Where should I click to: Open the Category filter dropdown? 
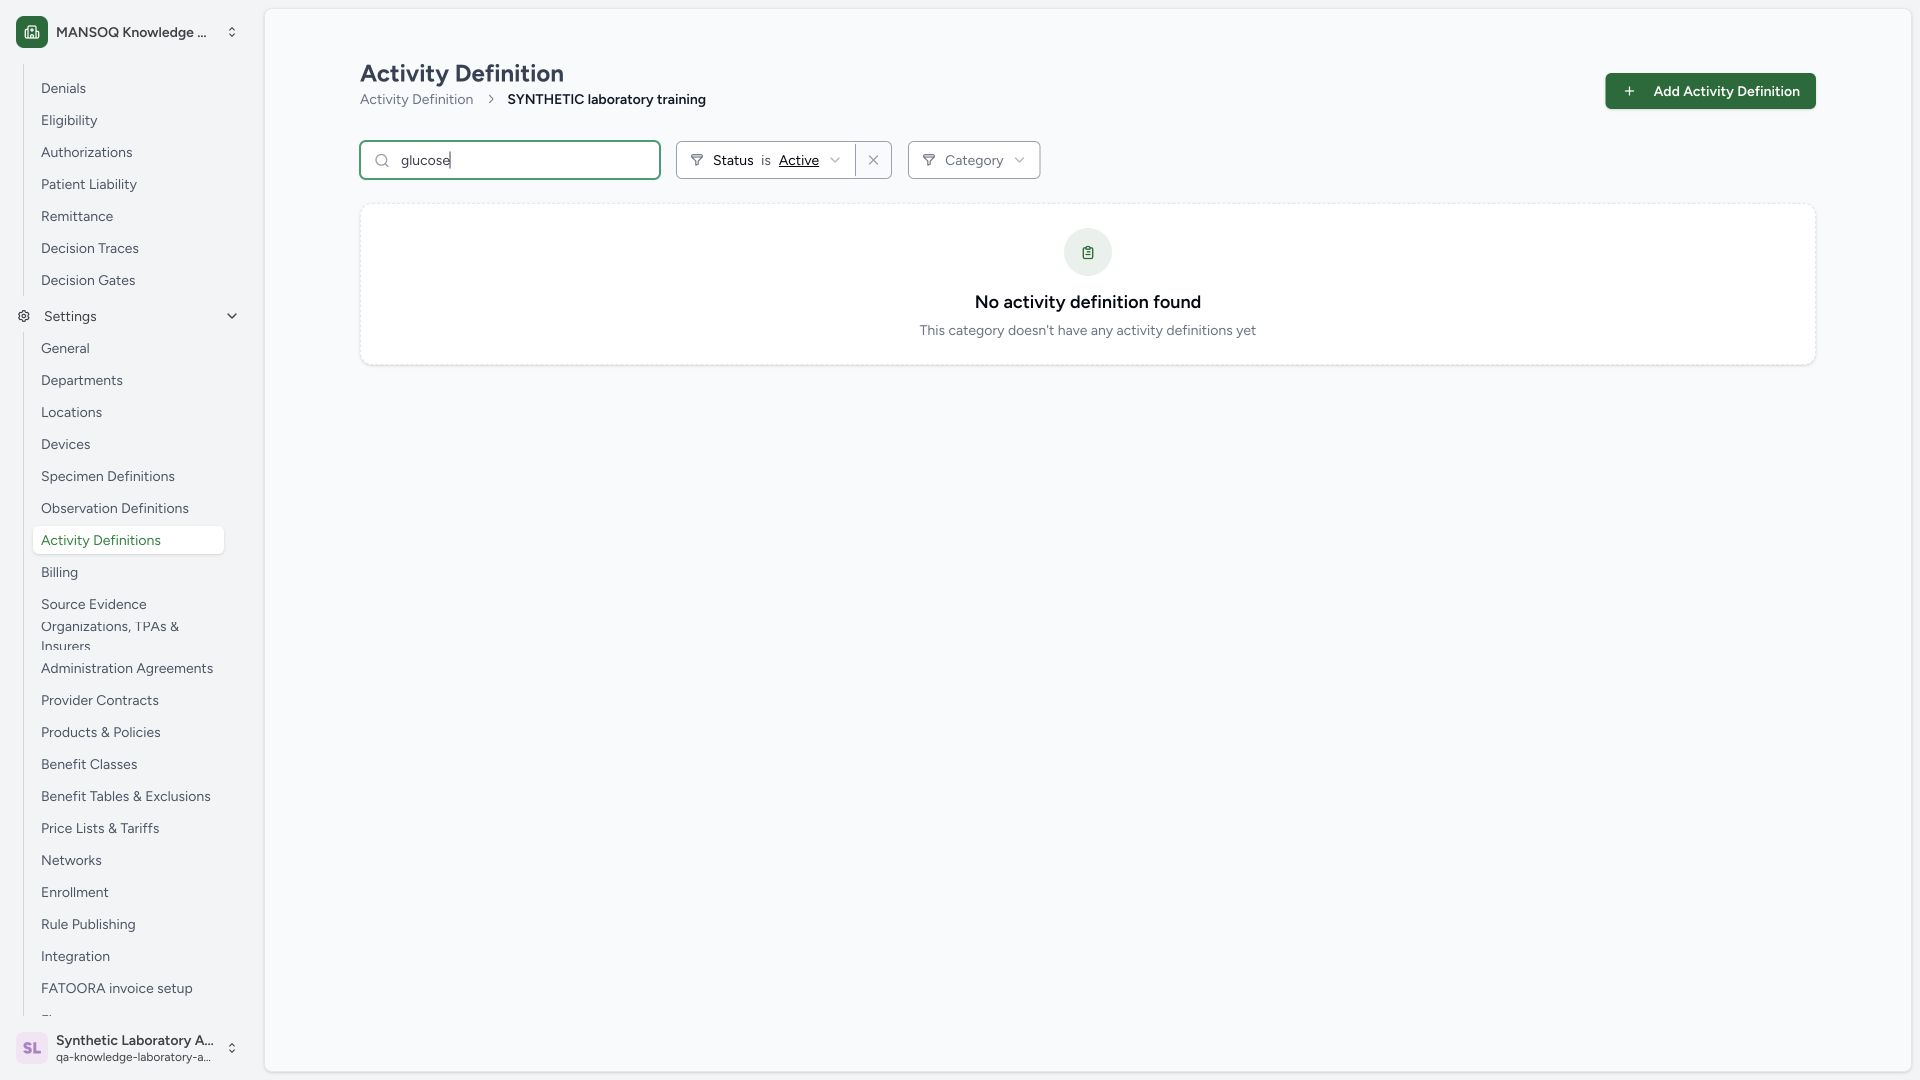[974, 160]
